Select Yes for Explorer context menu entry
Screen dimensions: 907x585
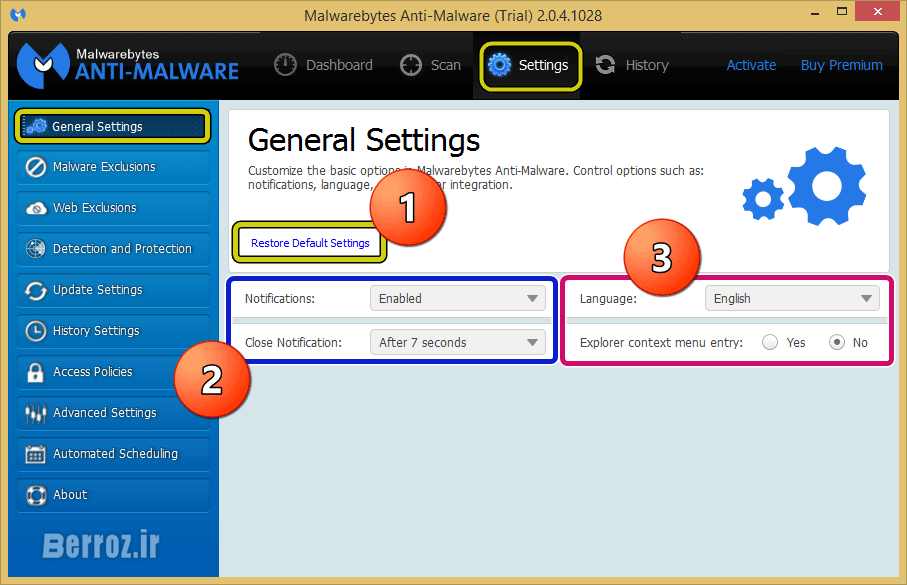click(770, 343)
